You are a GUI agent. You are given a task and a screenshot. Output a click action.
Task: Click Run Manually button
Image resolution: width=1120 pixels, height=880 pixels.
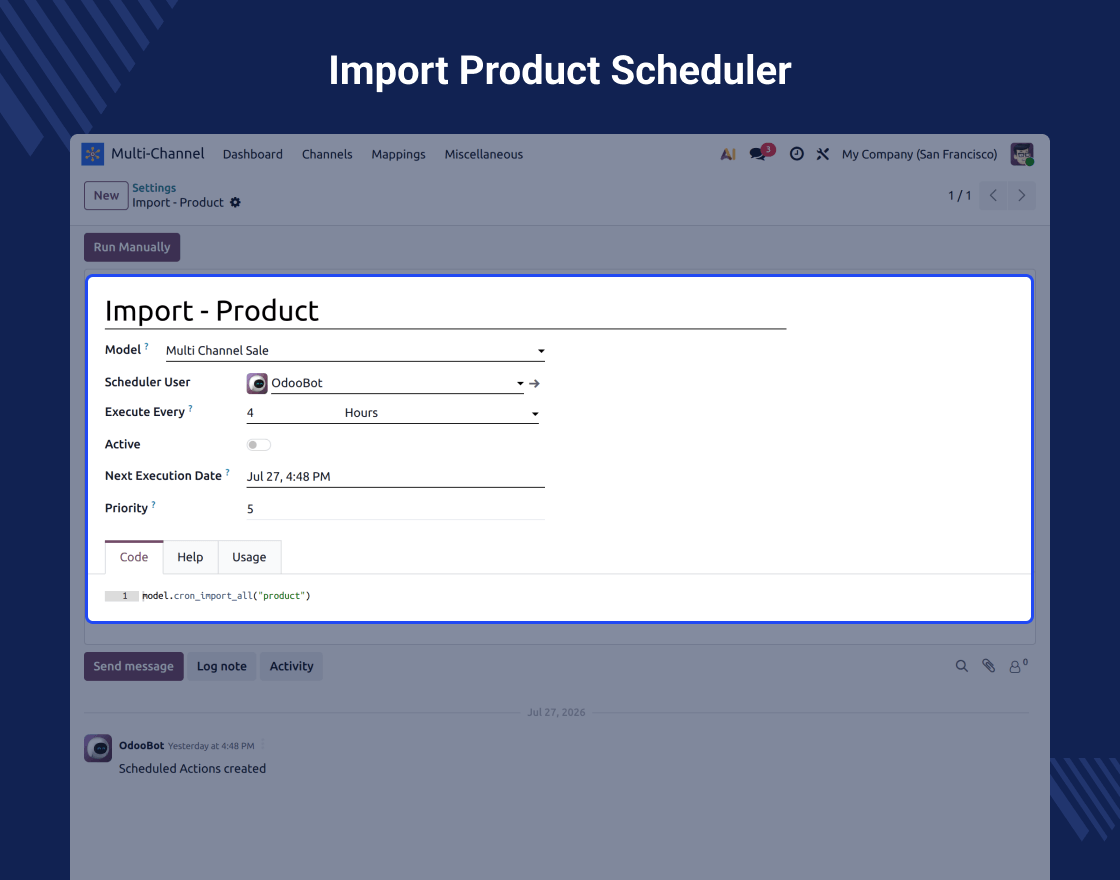click(x=132, y=247)
